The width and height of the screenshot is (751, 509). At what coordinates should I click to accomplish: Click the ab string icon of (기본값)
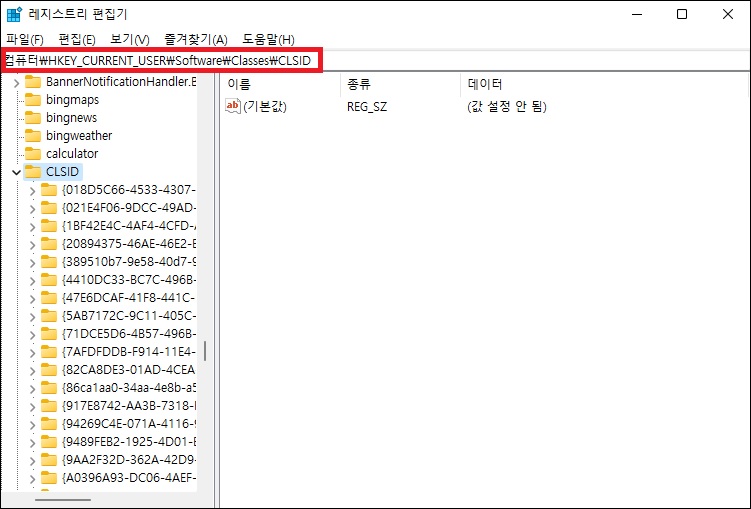pos(233,106)
